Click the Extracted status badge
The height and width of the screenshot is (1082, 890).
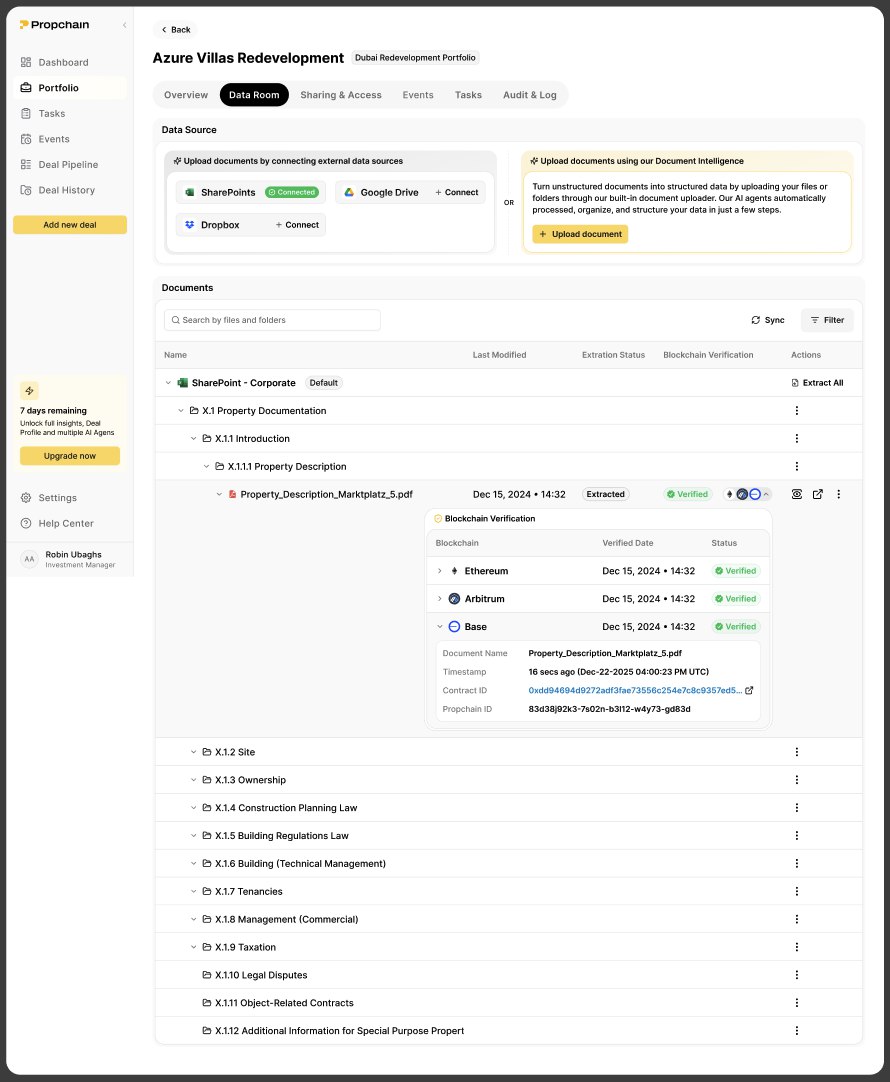point(605,495)
